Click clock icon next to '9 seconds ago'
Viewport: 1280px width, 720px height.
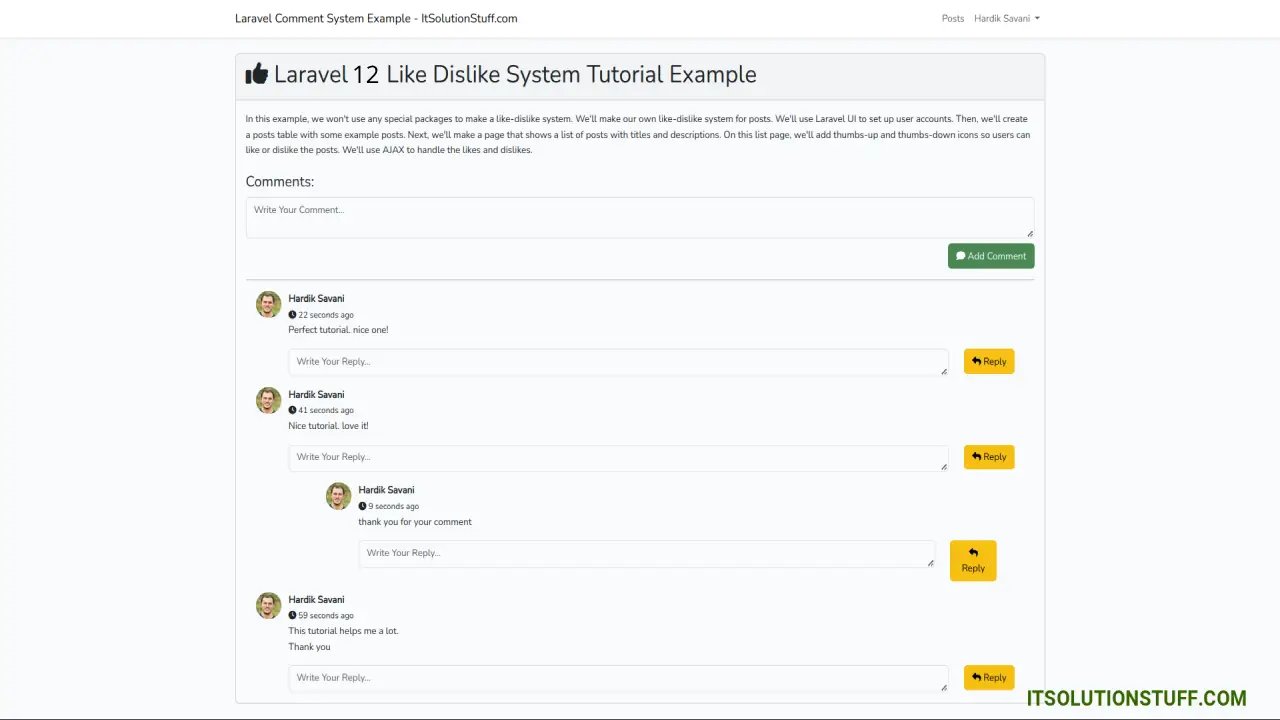(362, 506)
